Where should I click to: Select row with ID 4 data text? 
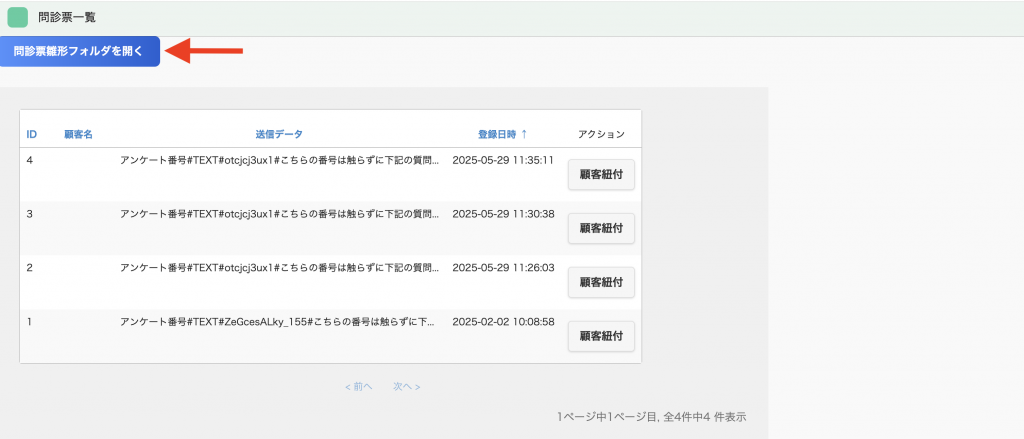tap(280, 159)
